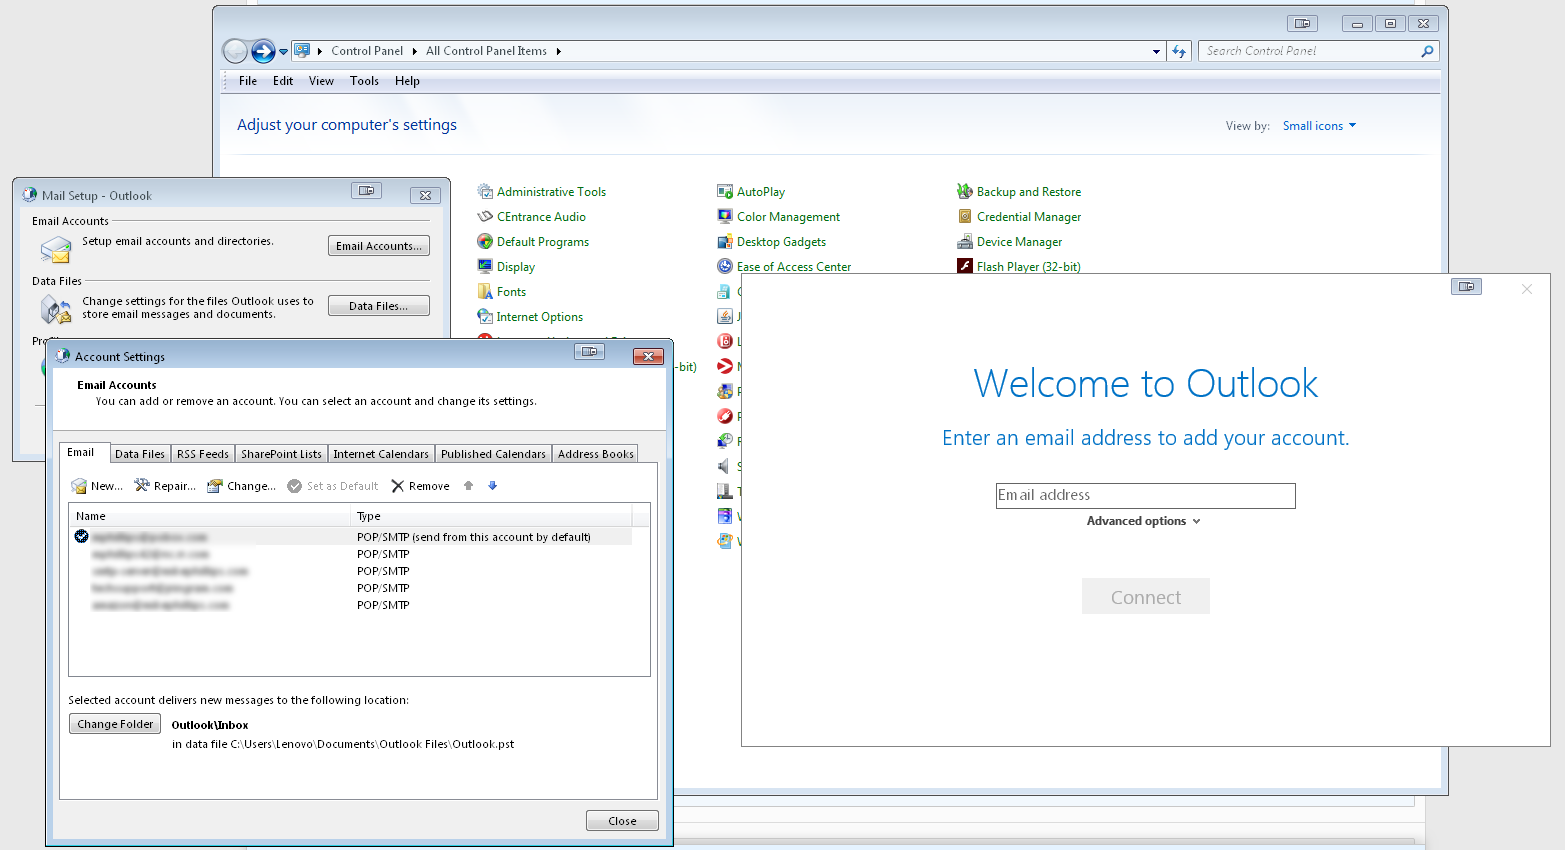The image size is (1565, 850).
Task: Click Change... in Account Settings toolbar
Action: coord(241,486)
